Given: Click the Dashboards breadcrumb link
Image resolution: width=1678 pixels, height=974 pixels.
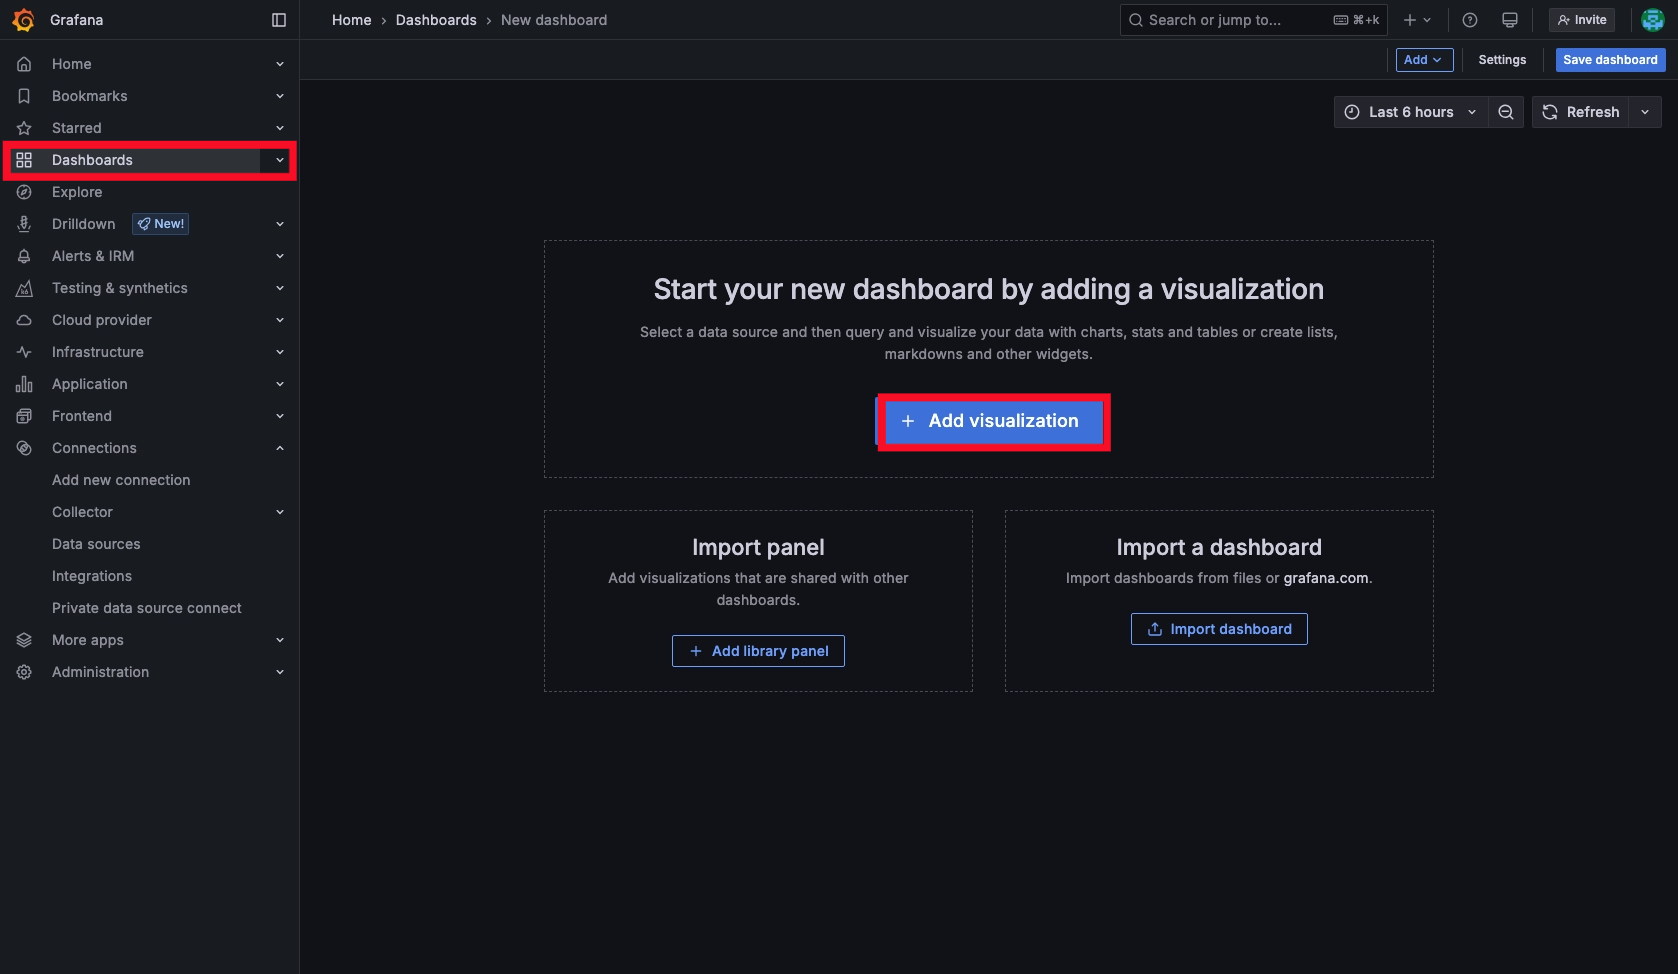Looking at the screenshot, I should [x=436, y=20].
